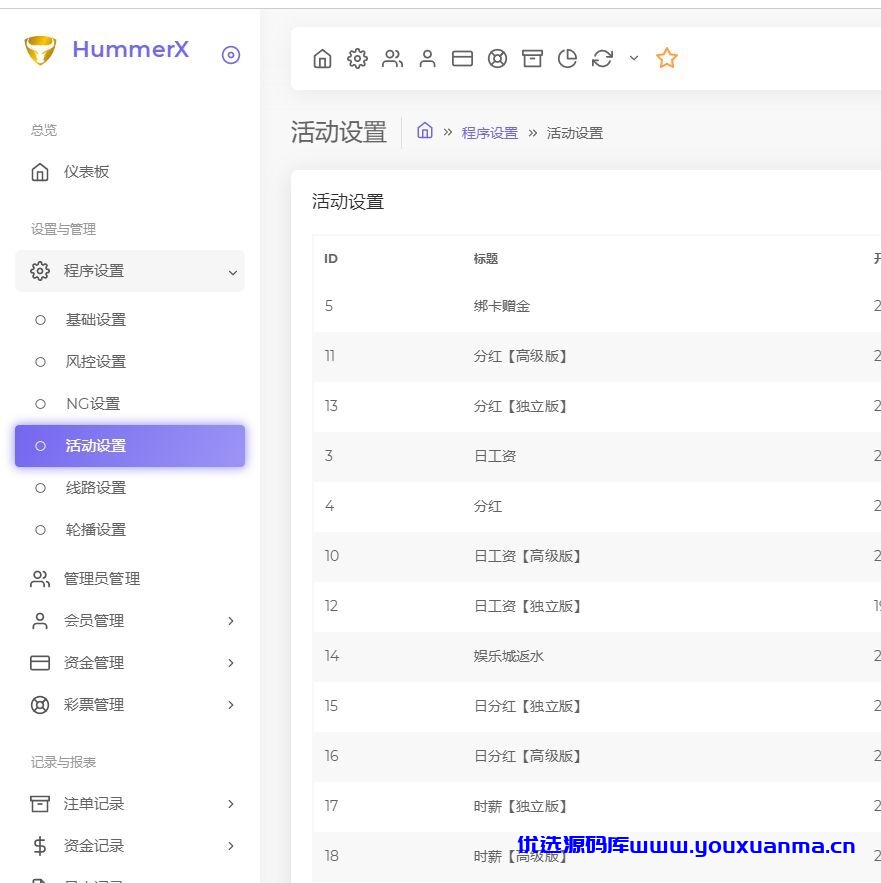This screenshot has width=881, height=883.
Task: Click the dollar icon next to 资金记录
Action: pyautogui.click(x=40, y=846)
